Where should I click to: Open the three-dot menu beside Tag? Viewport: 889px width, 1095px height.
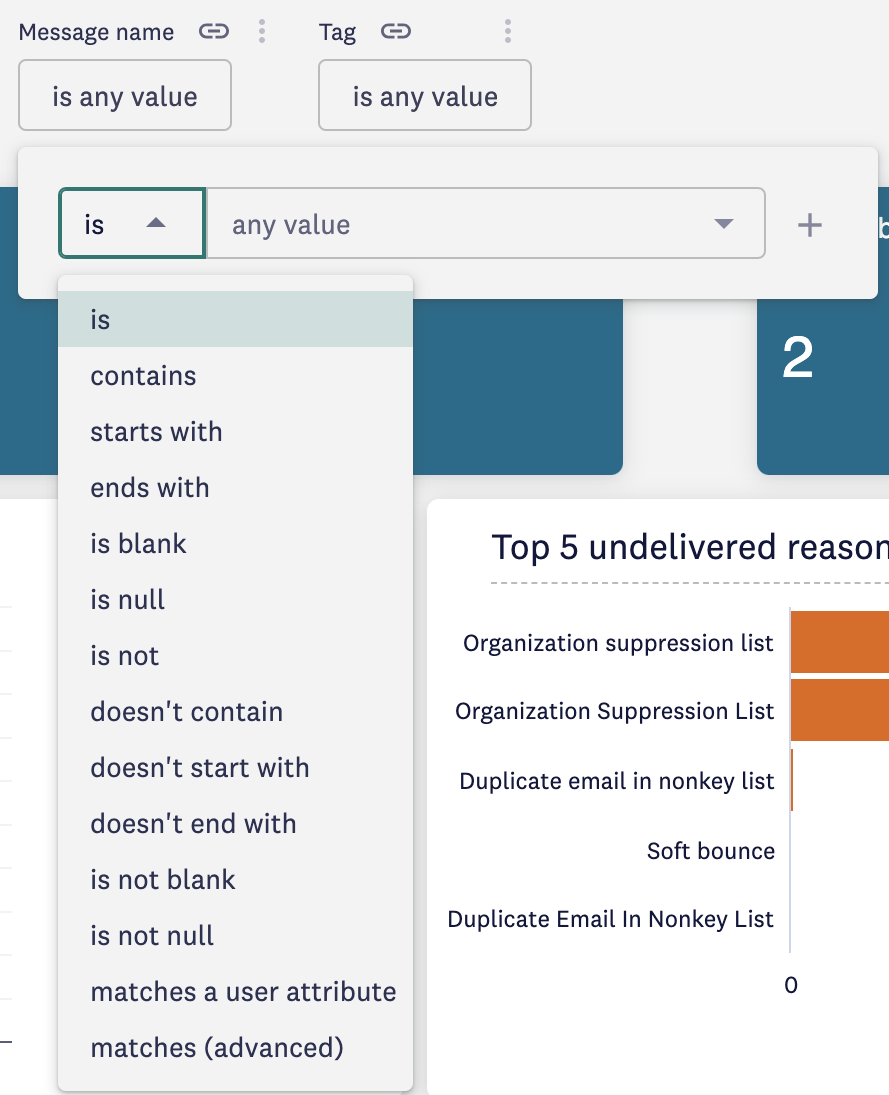point(508,32)
